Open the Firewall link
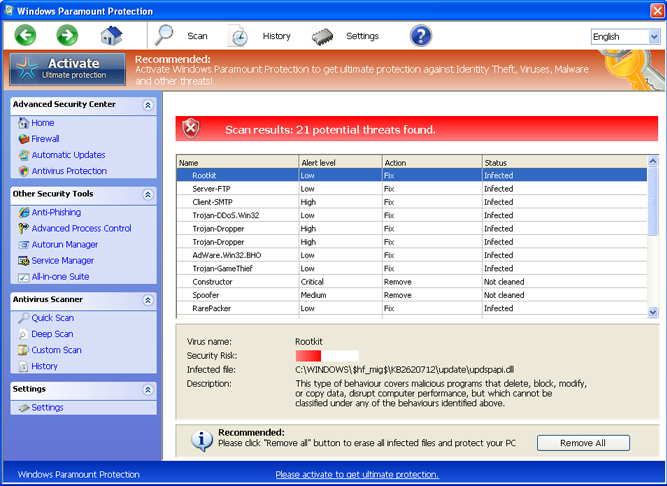Viewport: 667px width, 486px height. (x=45, y=139)
